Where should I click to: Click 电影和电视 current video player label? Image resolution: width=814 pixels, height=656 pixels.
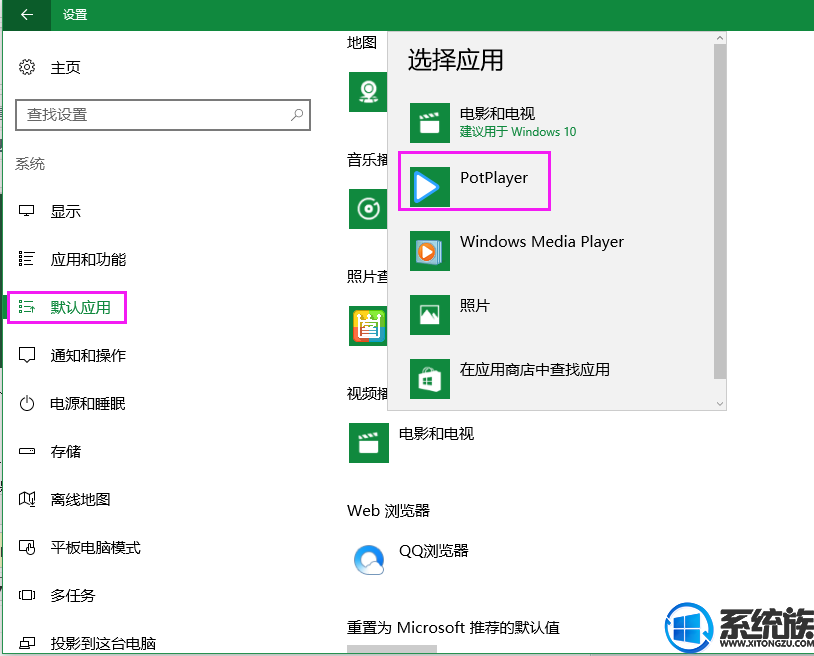[436, 433]
